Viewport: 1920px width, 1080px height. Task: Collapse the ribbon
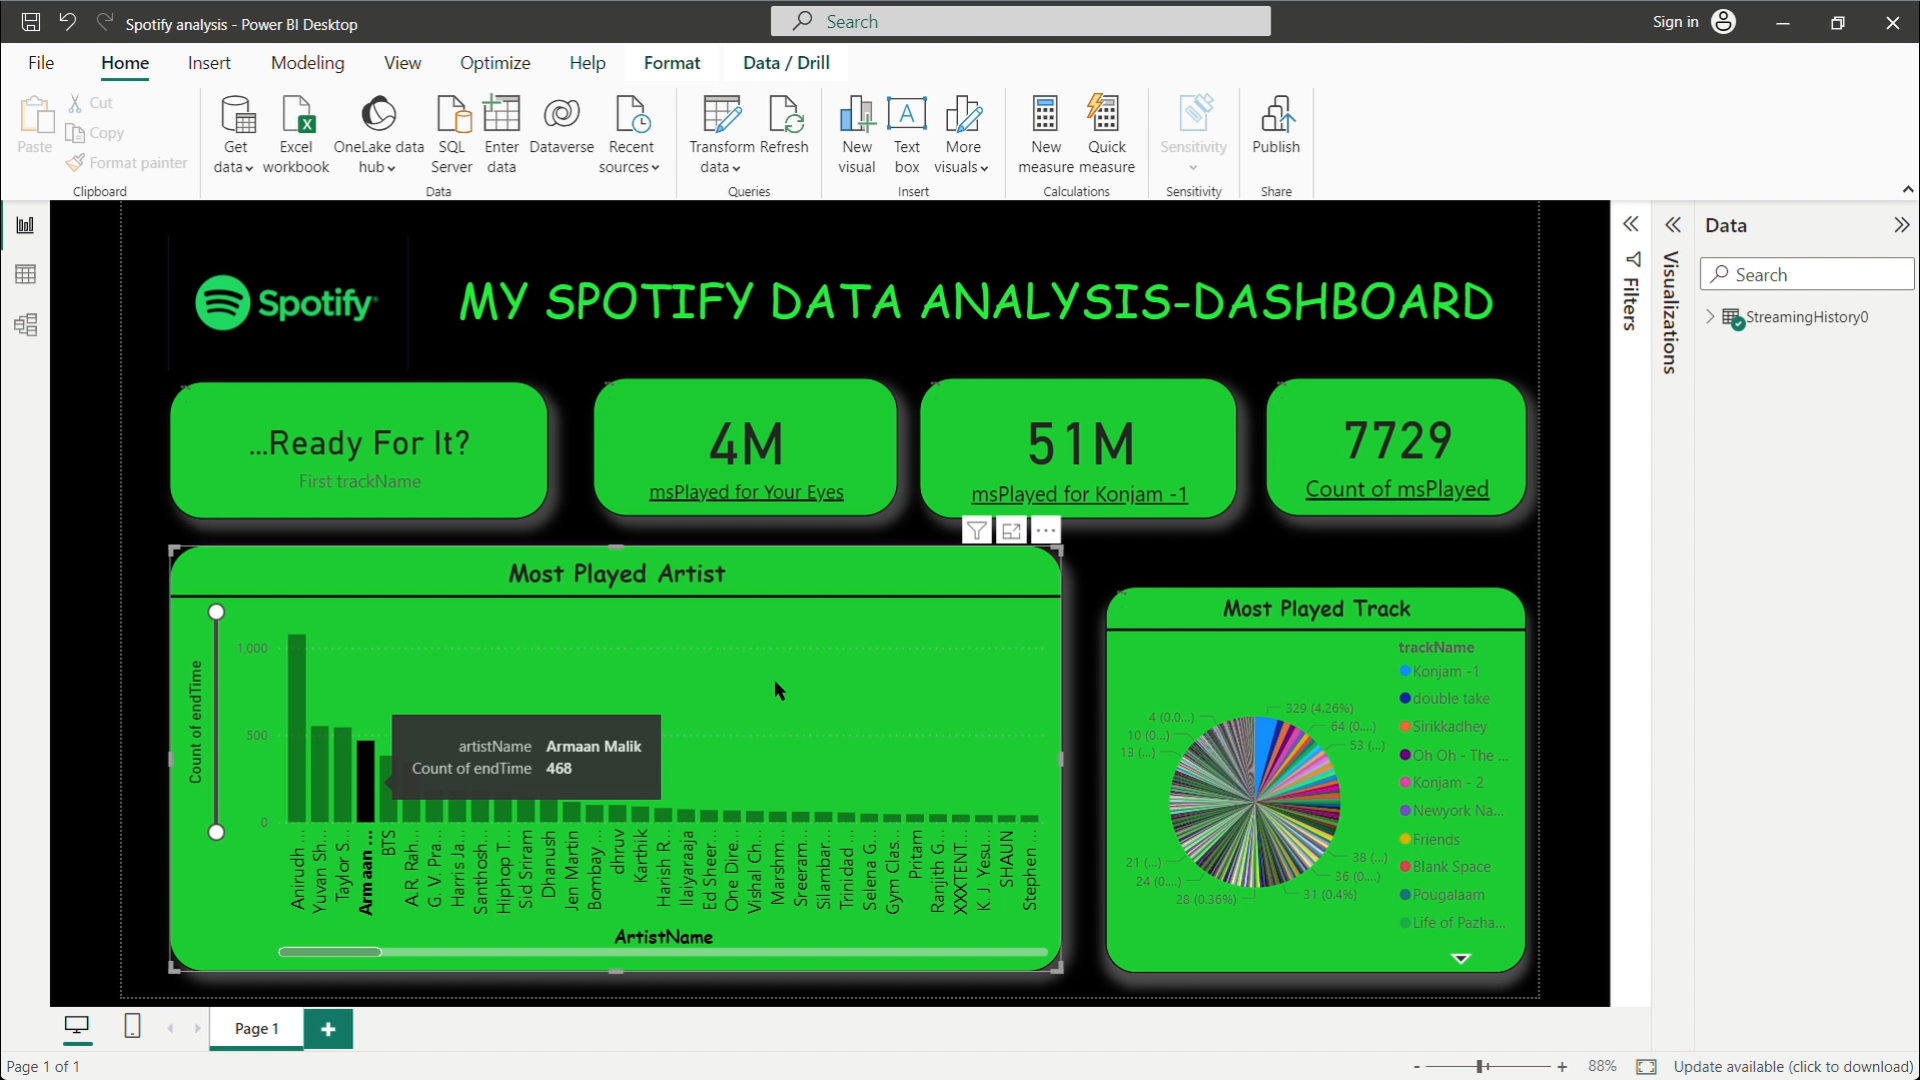coord(1907,189)
